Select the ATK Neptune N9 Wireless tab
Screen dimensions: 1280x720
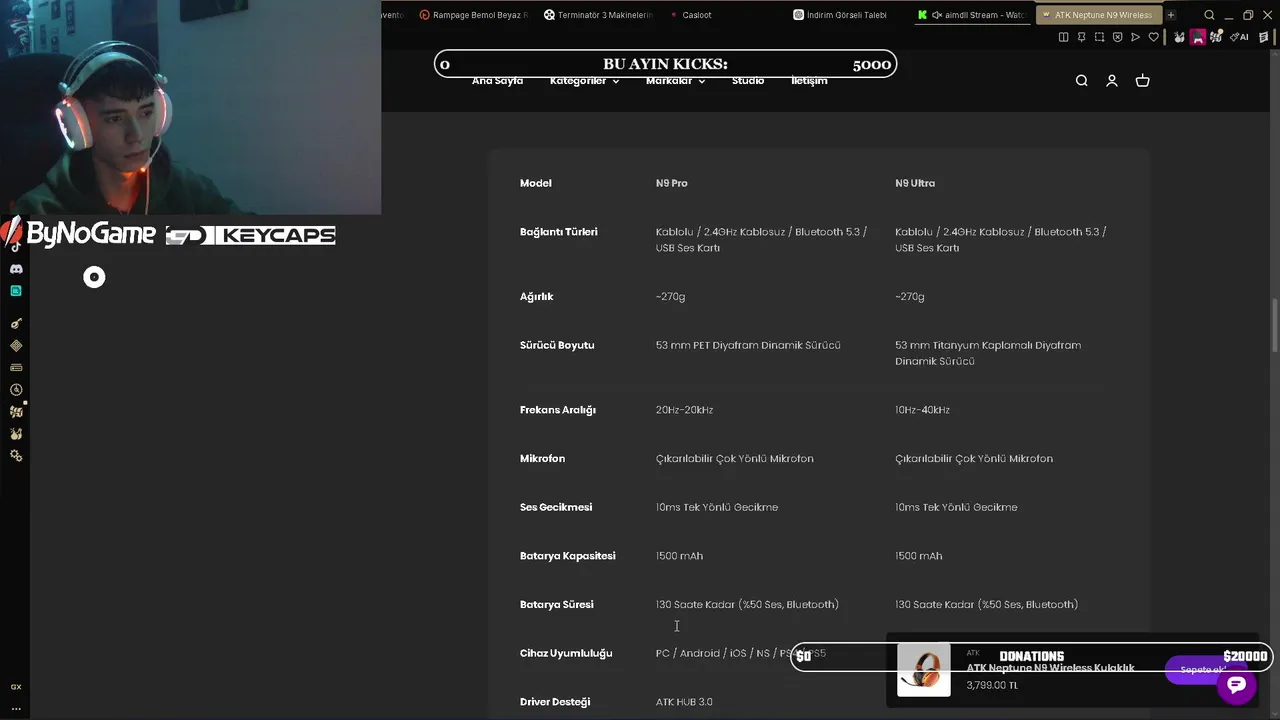pyautogui.click(x=1098, y=15)
